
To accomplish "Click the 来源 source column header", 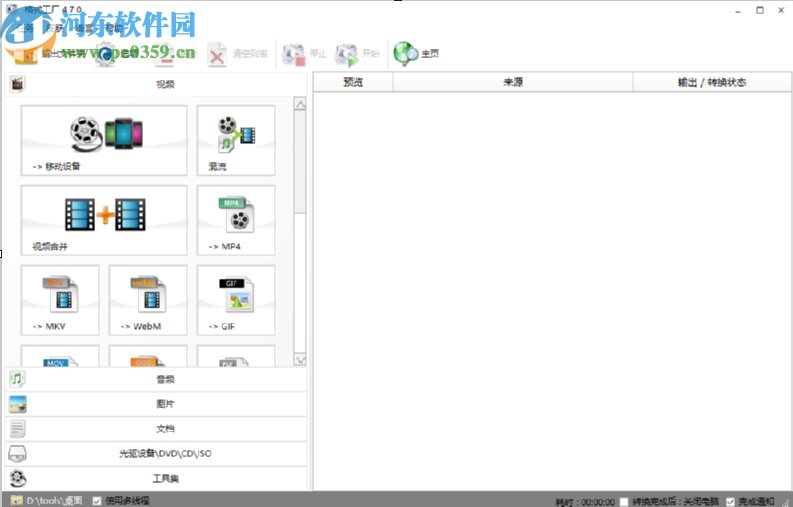I will (513, 82).
